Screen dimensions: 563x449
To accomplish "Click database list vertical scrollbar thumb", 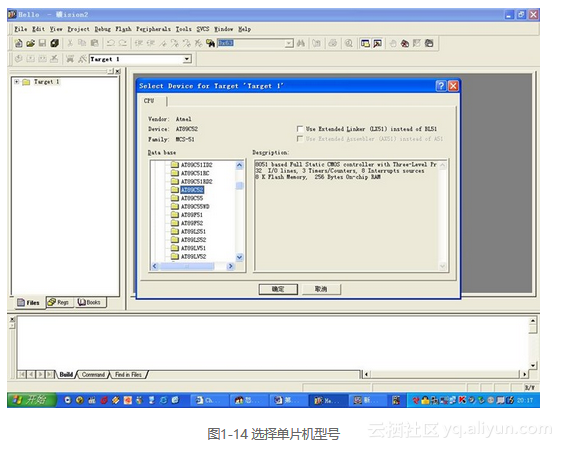I will coord(239,185).
